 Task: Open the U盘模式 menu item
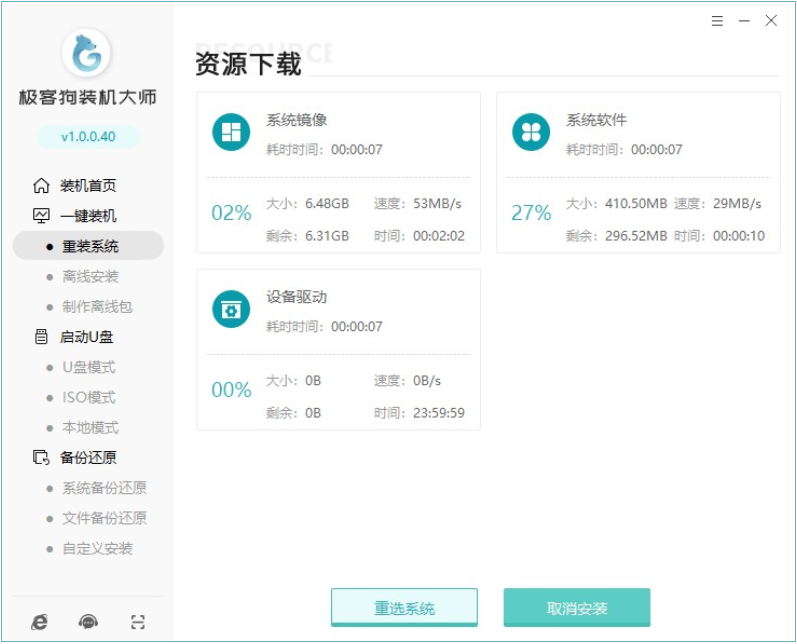click(89, 367)
